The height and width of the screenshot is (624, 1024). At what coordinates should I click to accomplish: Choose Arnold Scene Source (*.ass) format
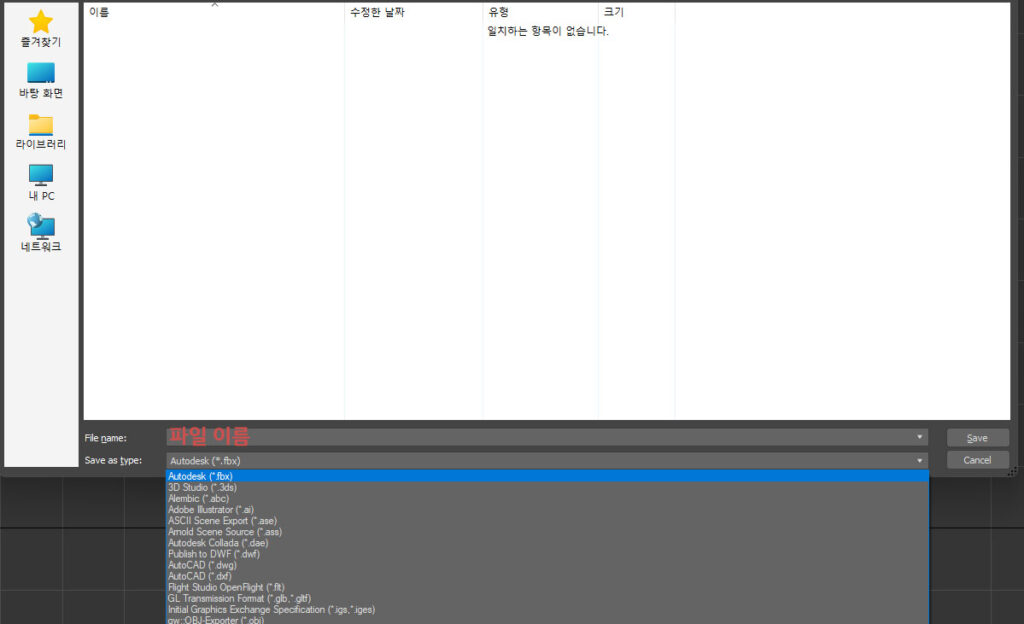(547, 532)
